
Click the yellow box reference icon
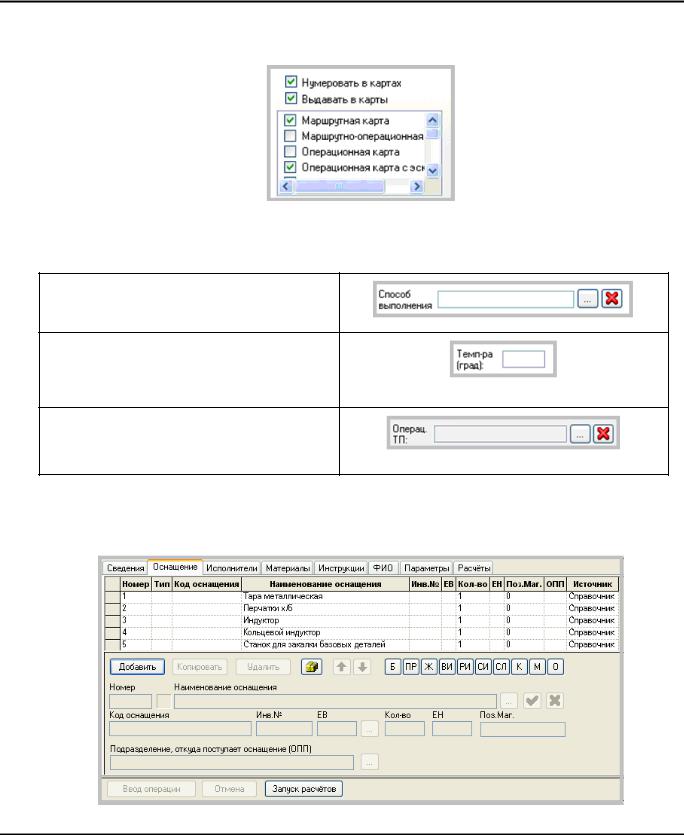tap(312, 667)
